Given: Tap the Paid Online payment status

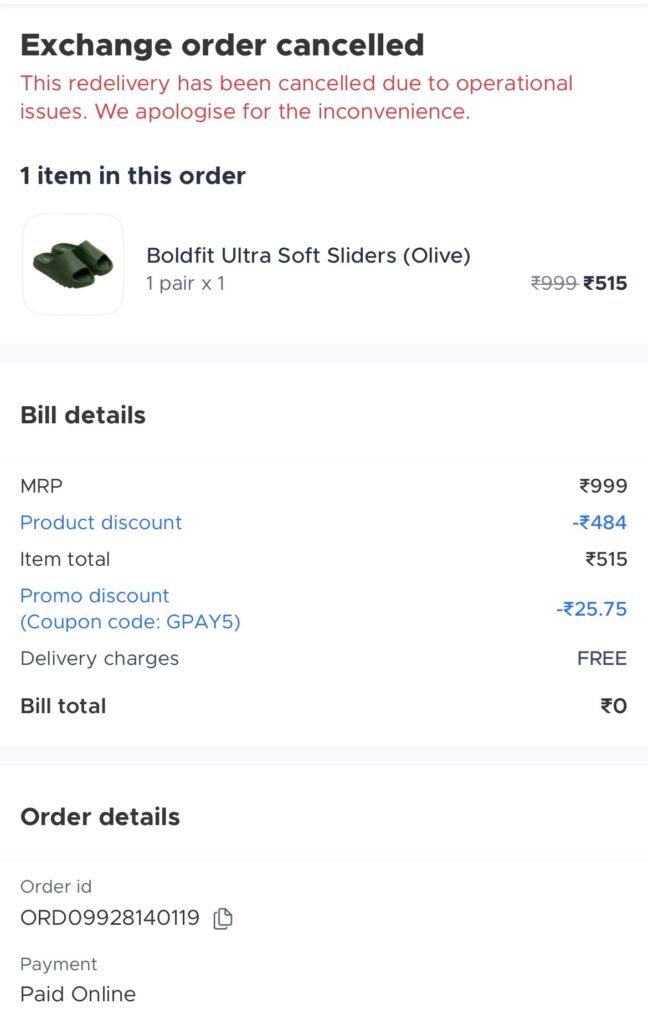Looking at the screenshot, I should (x=78, y=994).
